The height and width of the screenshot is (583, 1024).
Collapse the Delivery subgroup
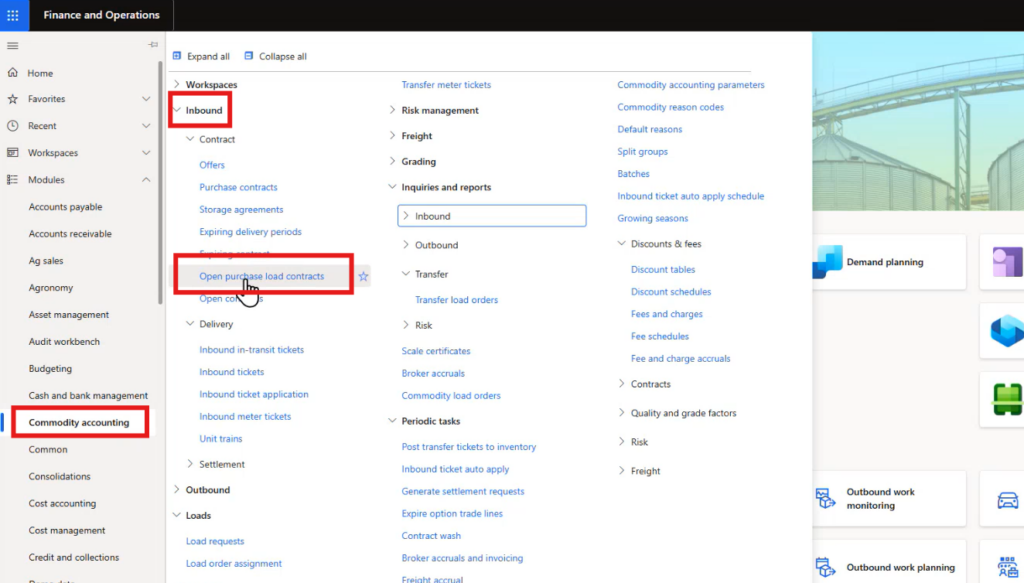click(x=190, y=324)
